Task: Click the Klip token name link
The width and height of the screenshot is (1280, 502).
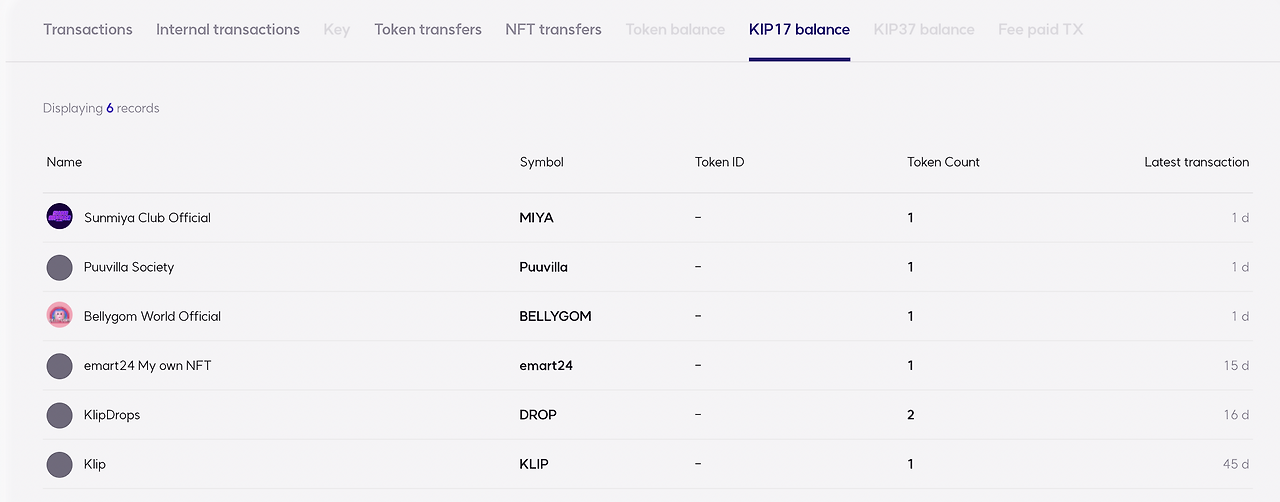Action: coord(95,464)
